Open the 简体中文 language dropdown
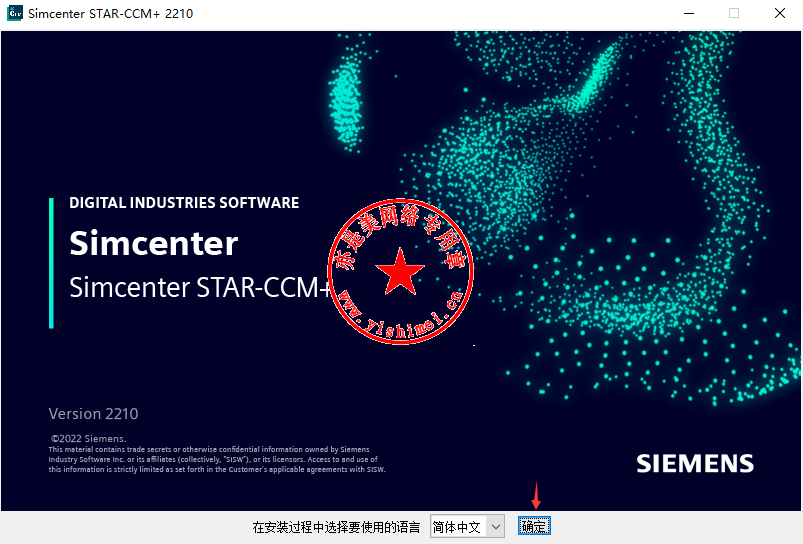 [467, 526]
